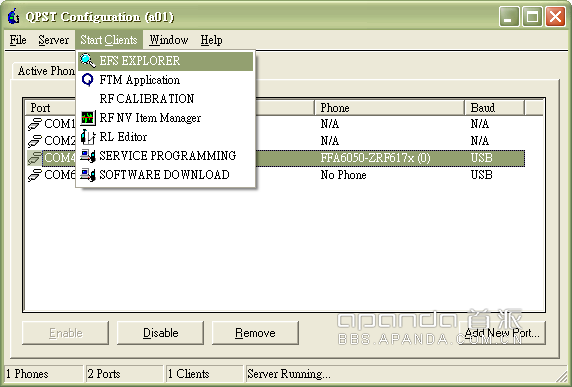The width and height of the screenshot is (572, 387).
Task: Maximize the QPST Configuration window
Action: tap(532, 17)
